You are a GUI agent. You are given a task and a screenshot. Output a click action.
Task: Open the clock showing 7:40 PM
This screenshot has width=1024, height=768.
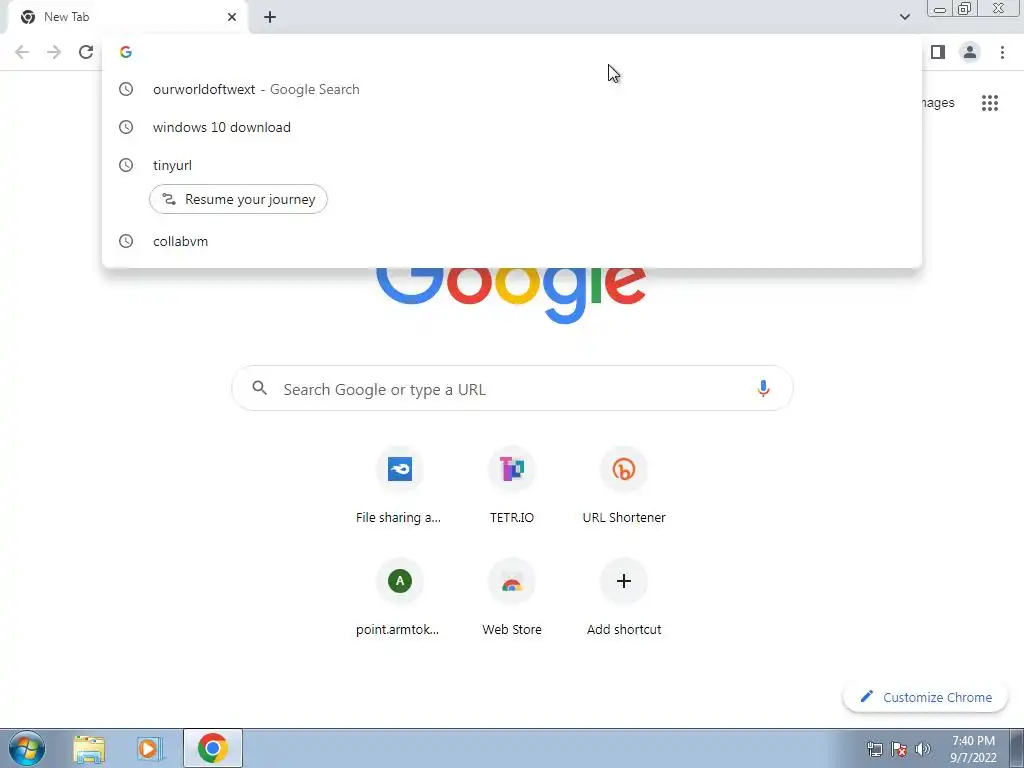click(973, 749)
